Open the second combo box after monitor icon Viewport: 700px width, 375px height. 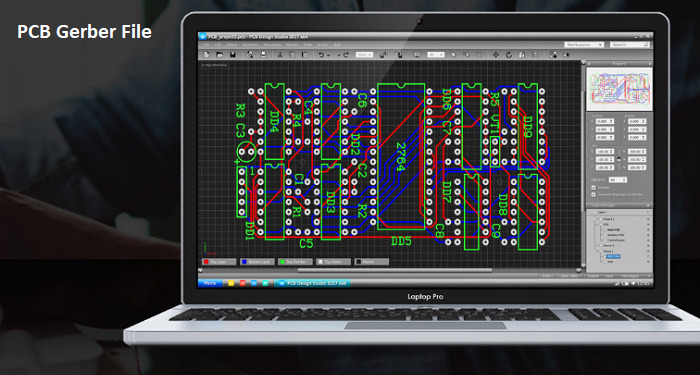point(436,54)
